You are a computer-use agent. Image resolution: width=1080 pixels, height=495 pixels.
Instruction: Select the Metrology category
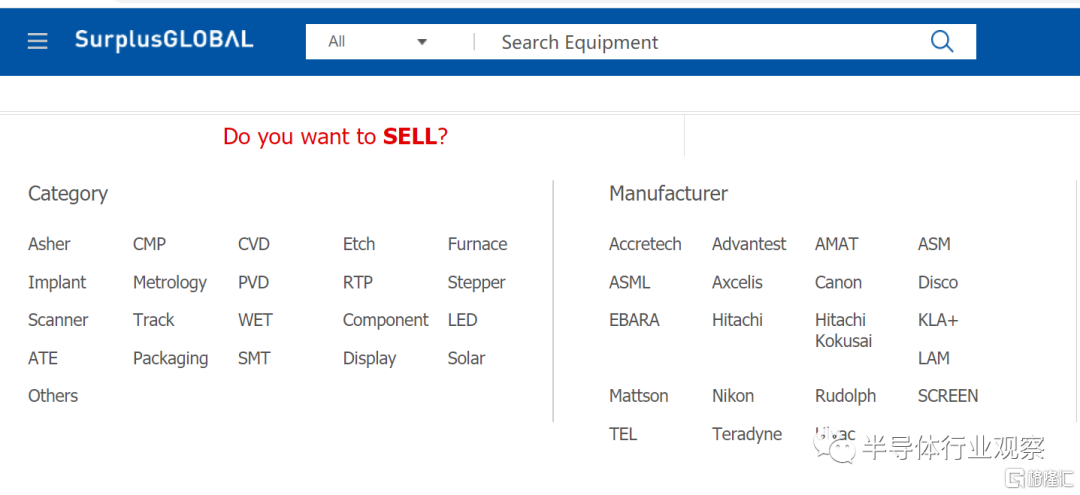click(170, 282)
